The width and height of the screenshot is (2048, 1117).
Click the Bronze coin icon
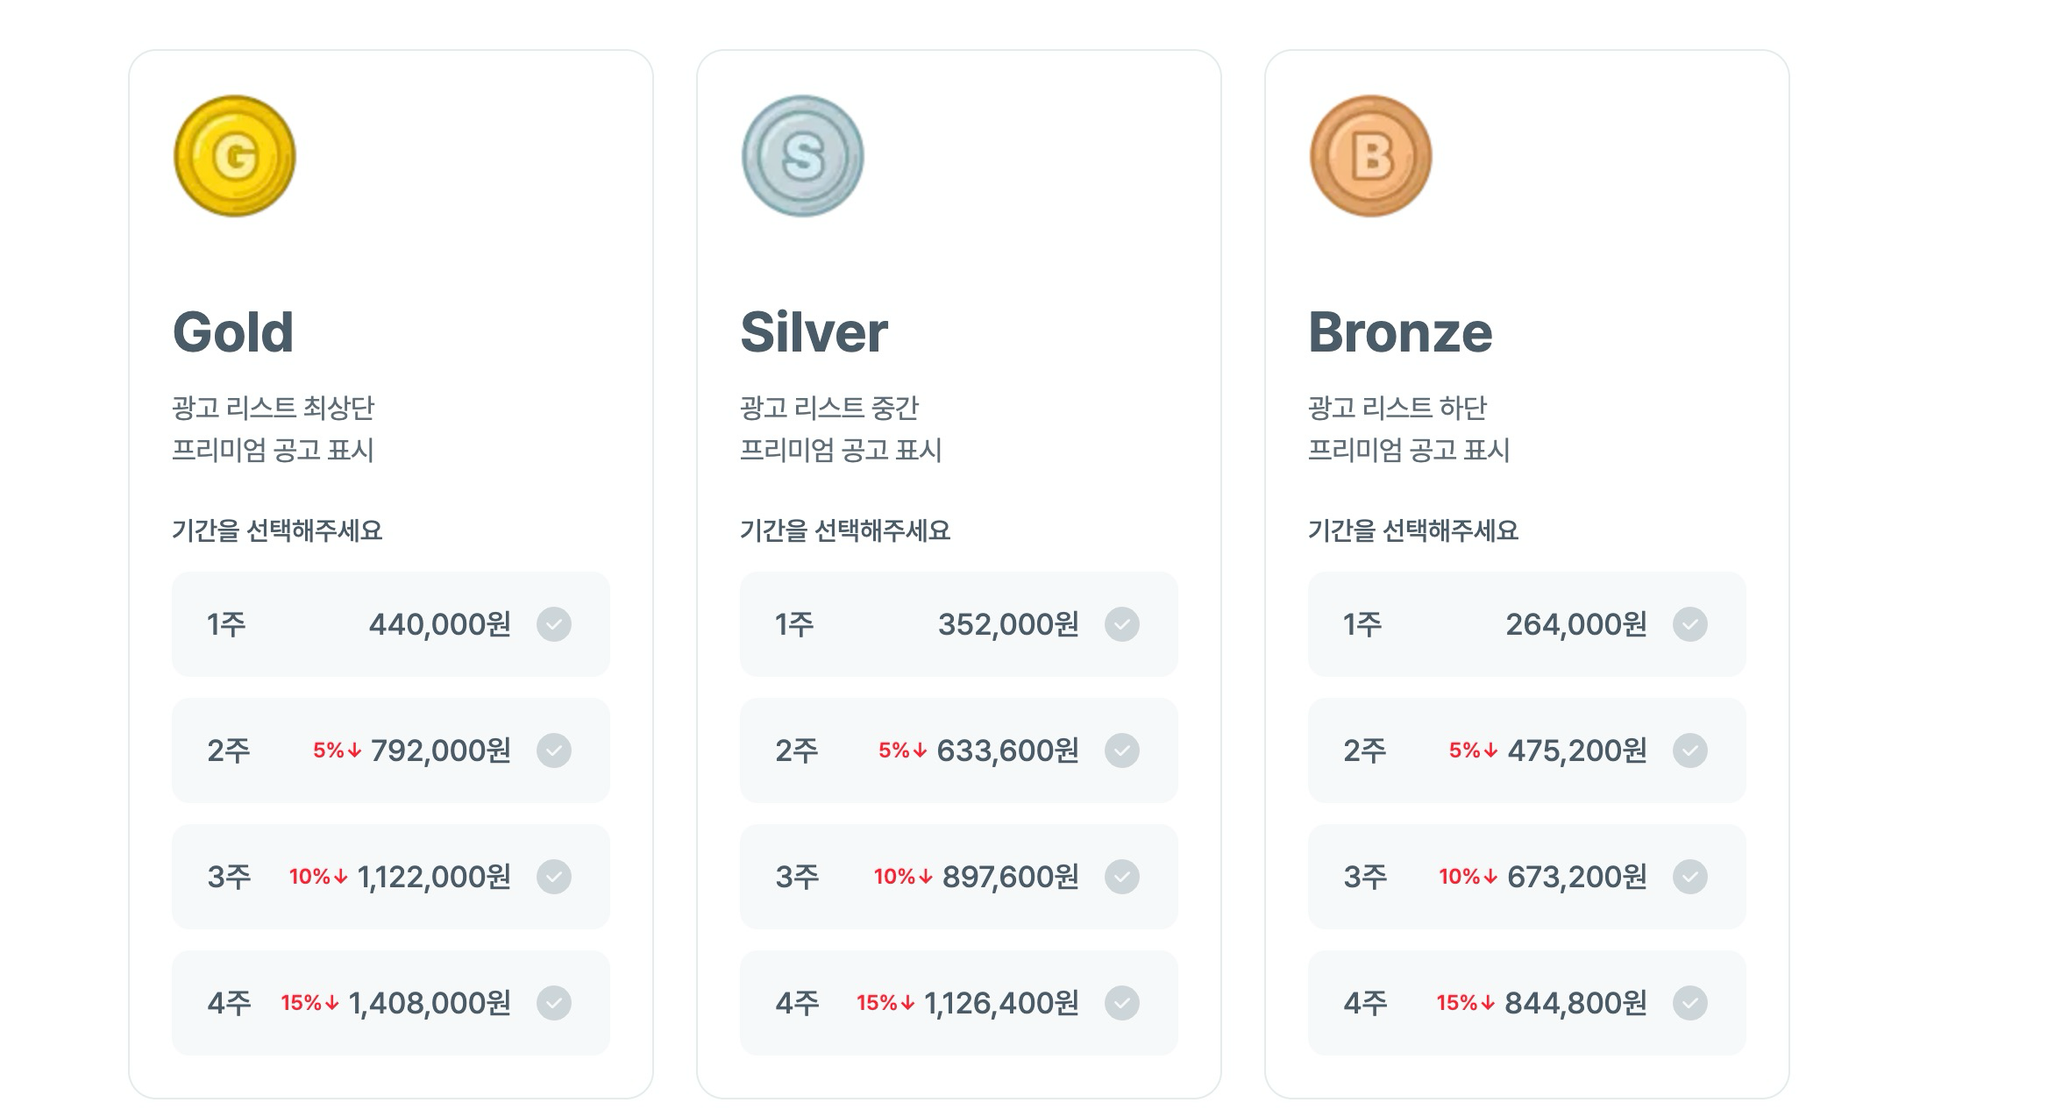1371,156
